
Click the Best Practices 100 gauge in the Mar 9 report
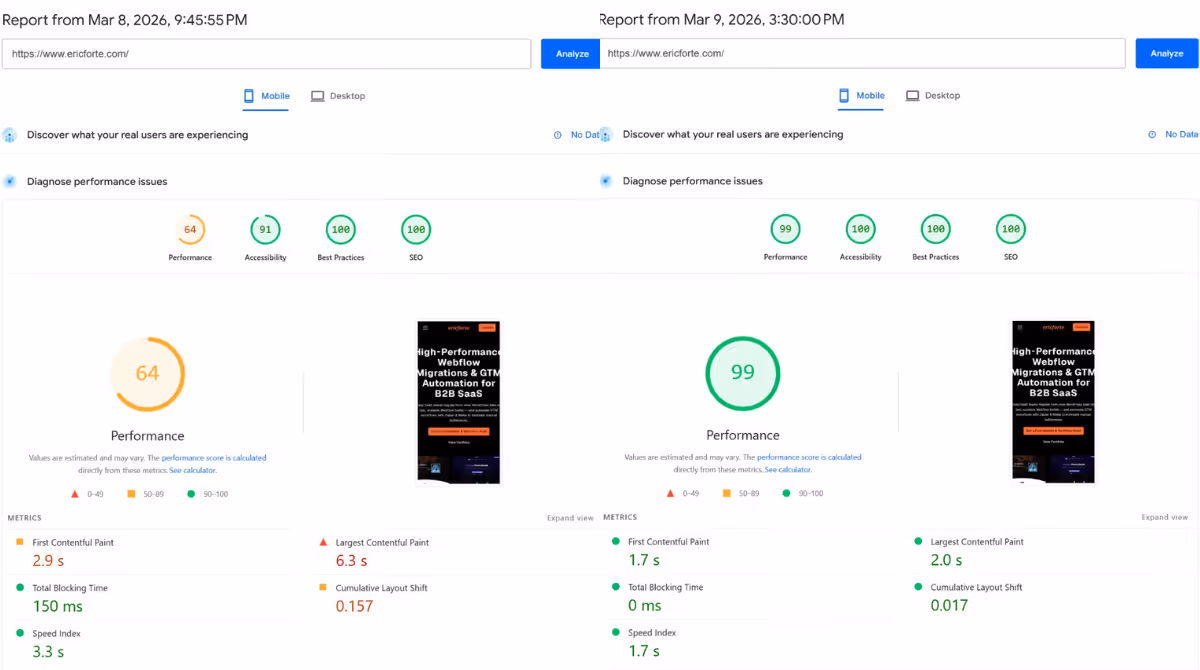[936, 230]
